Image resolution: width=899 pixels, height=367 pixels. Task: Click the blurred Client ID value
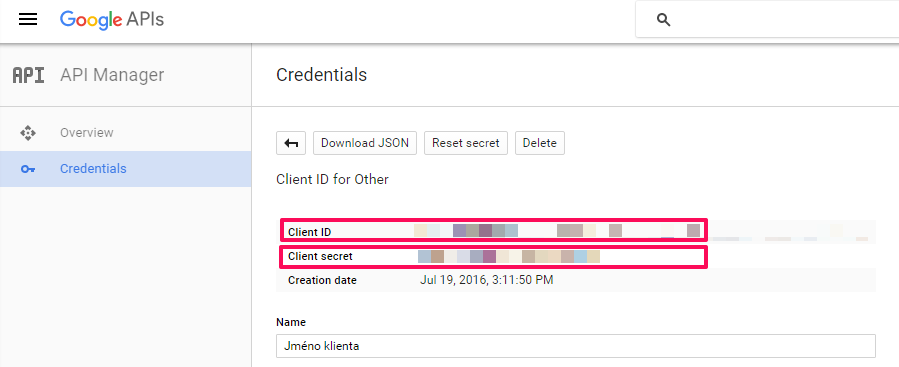(x=557, y=231)
